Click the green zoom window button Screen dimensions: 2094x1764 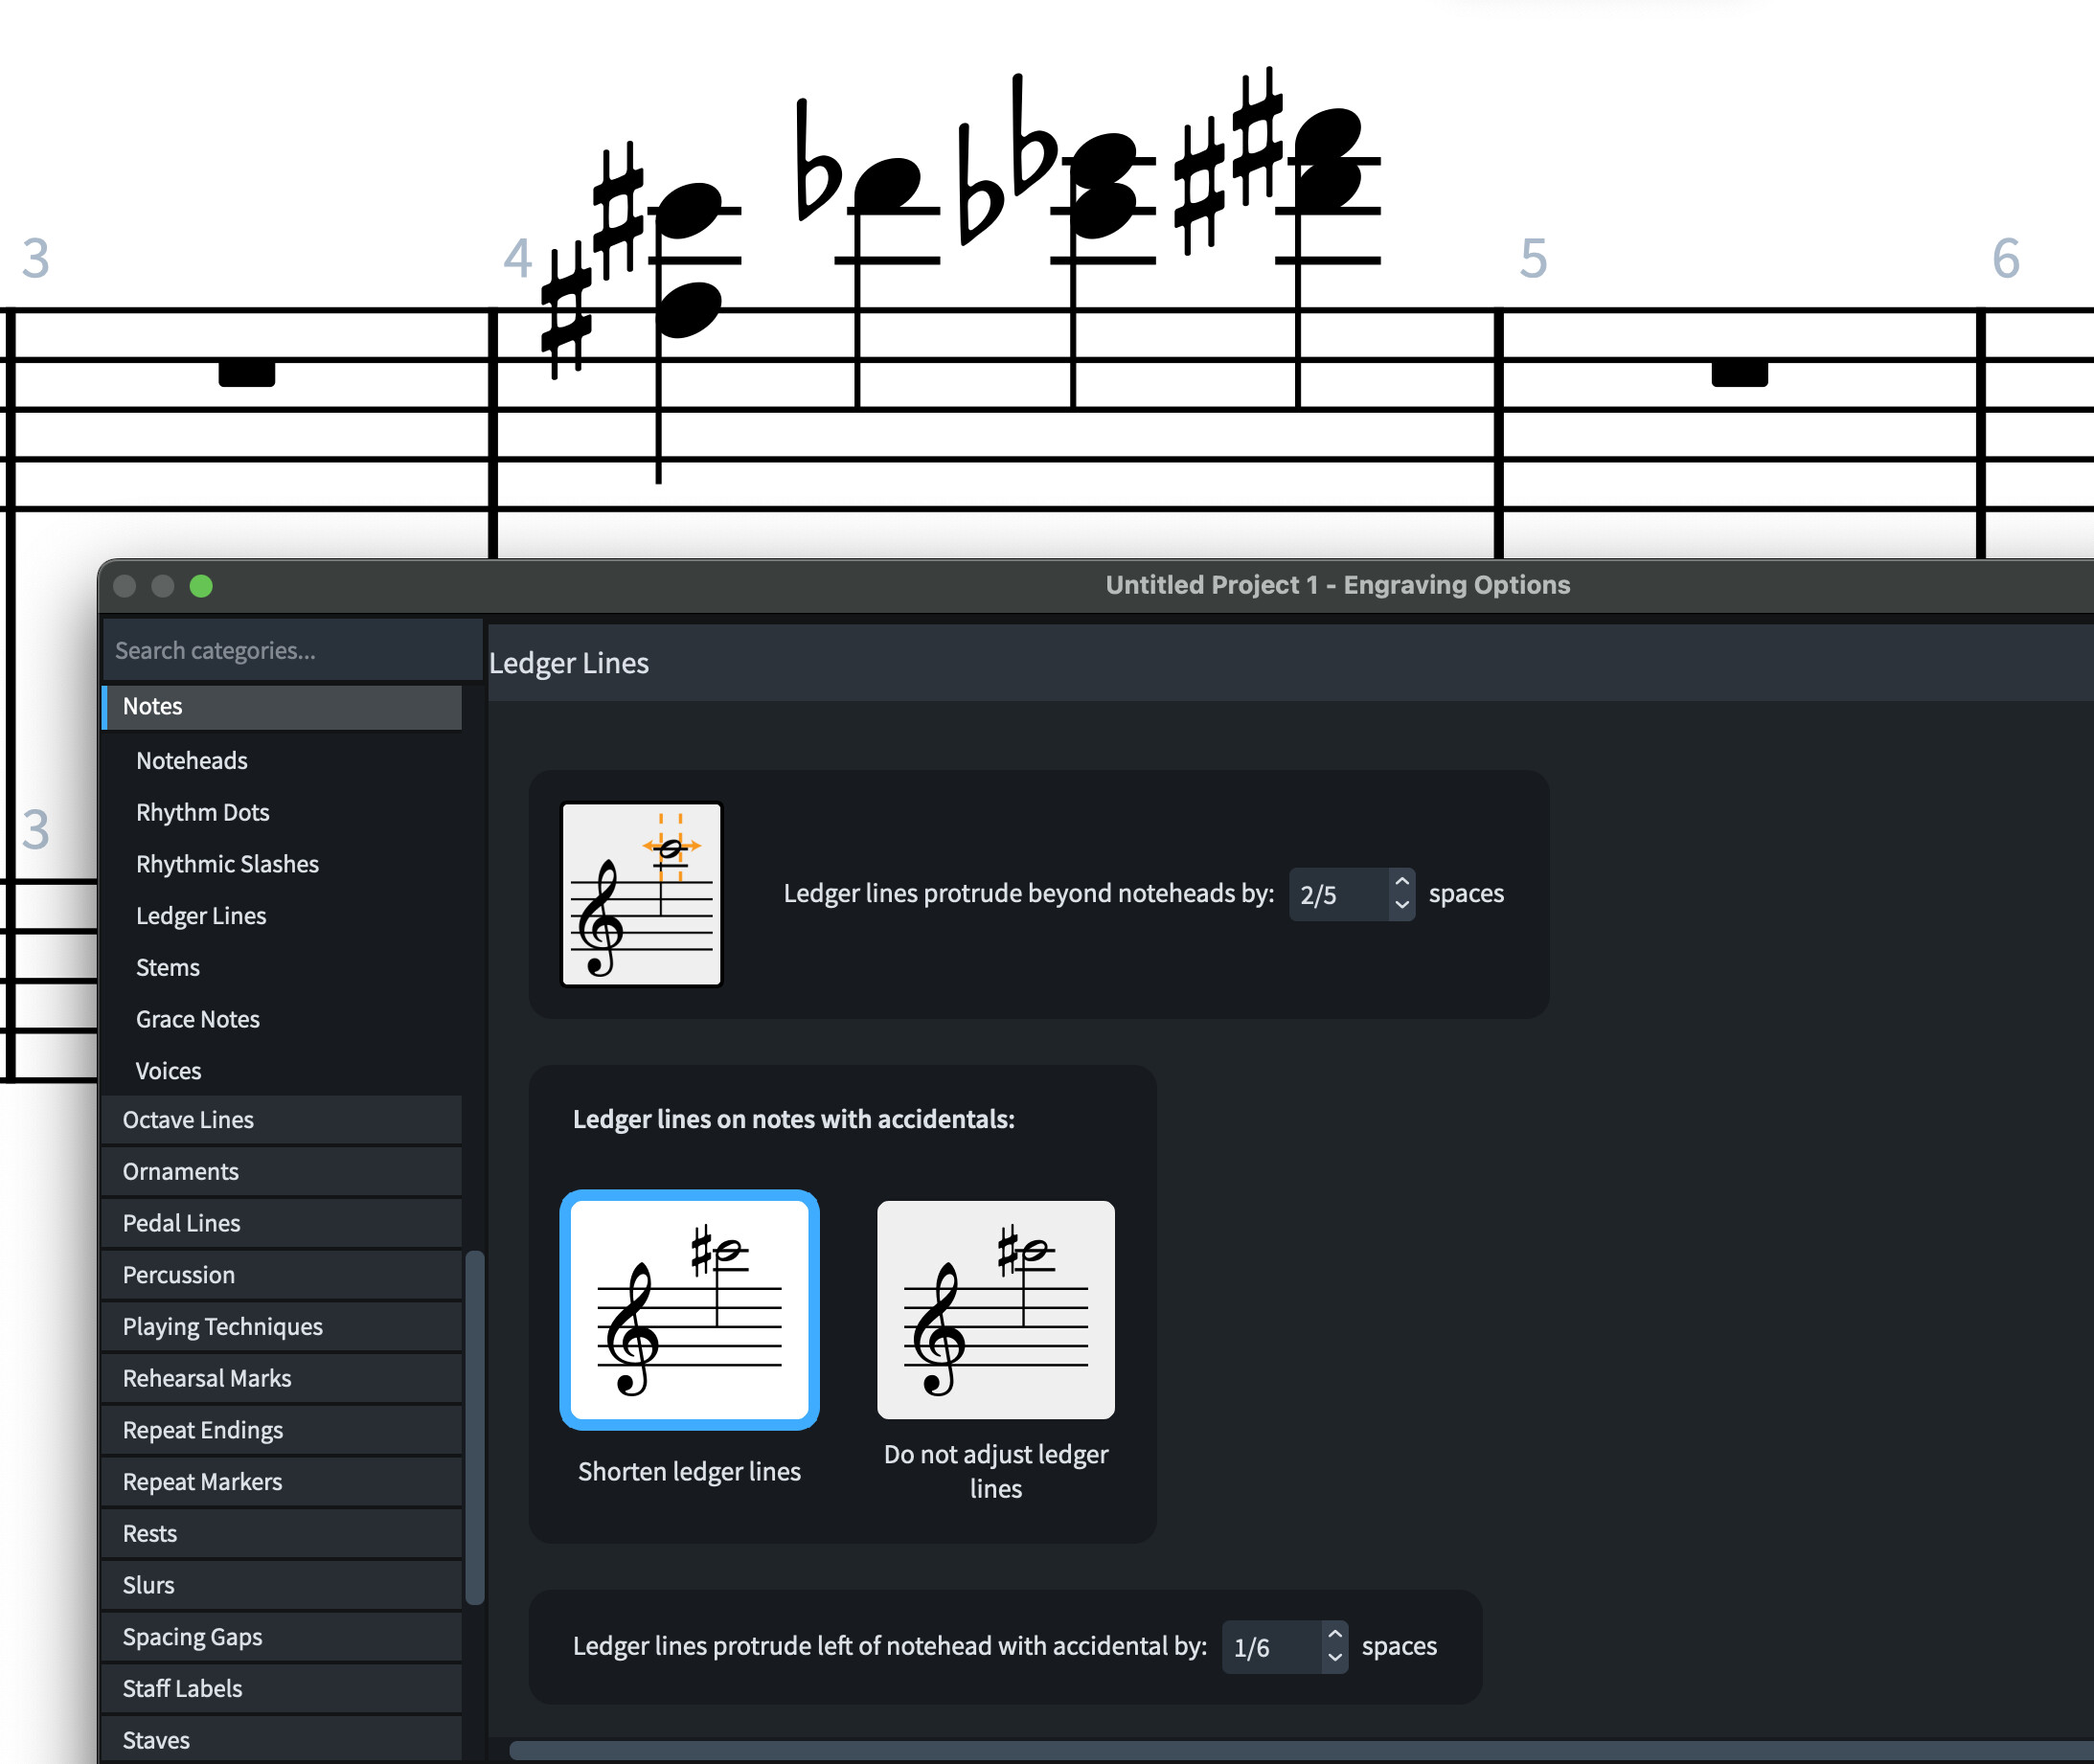tap(201, 586)
